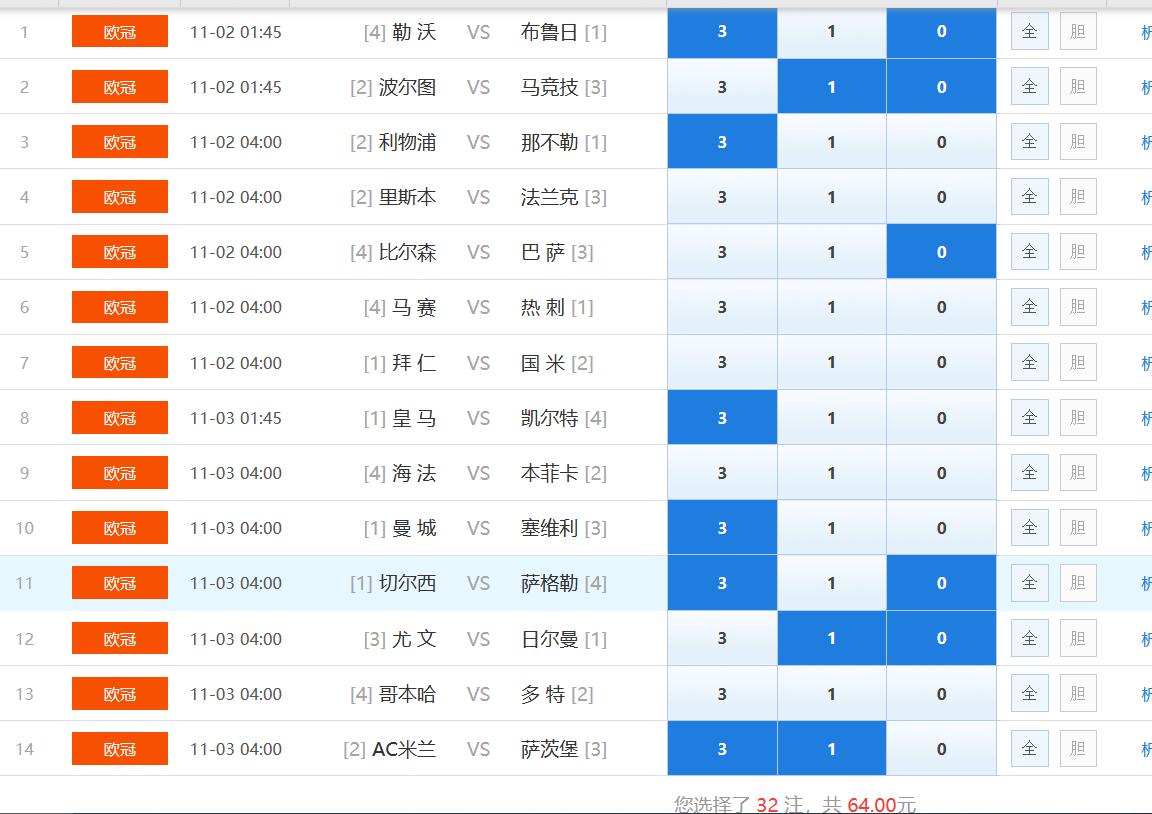Open 析 analysis for the first match
The width and height of the screenshot is (1152, 814).
[x=1145, y=31]
